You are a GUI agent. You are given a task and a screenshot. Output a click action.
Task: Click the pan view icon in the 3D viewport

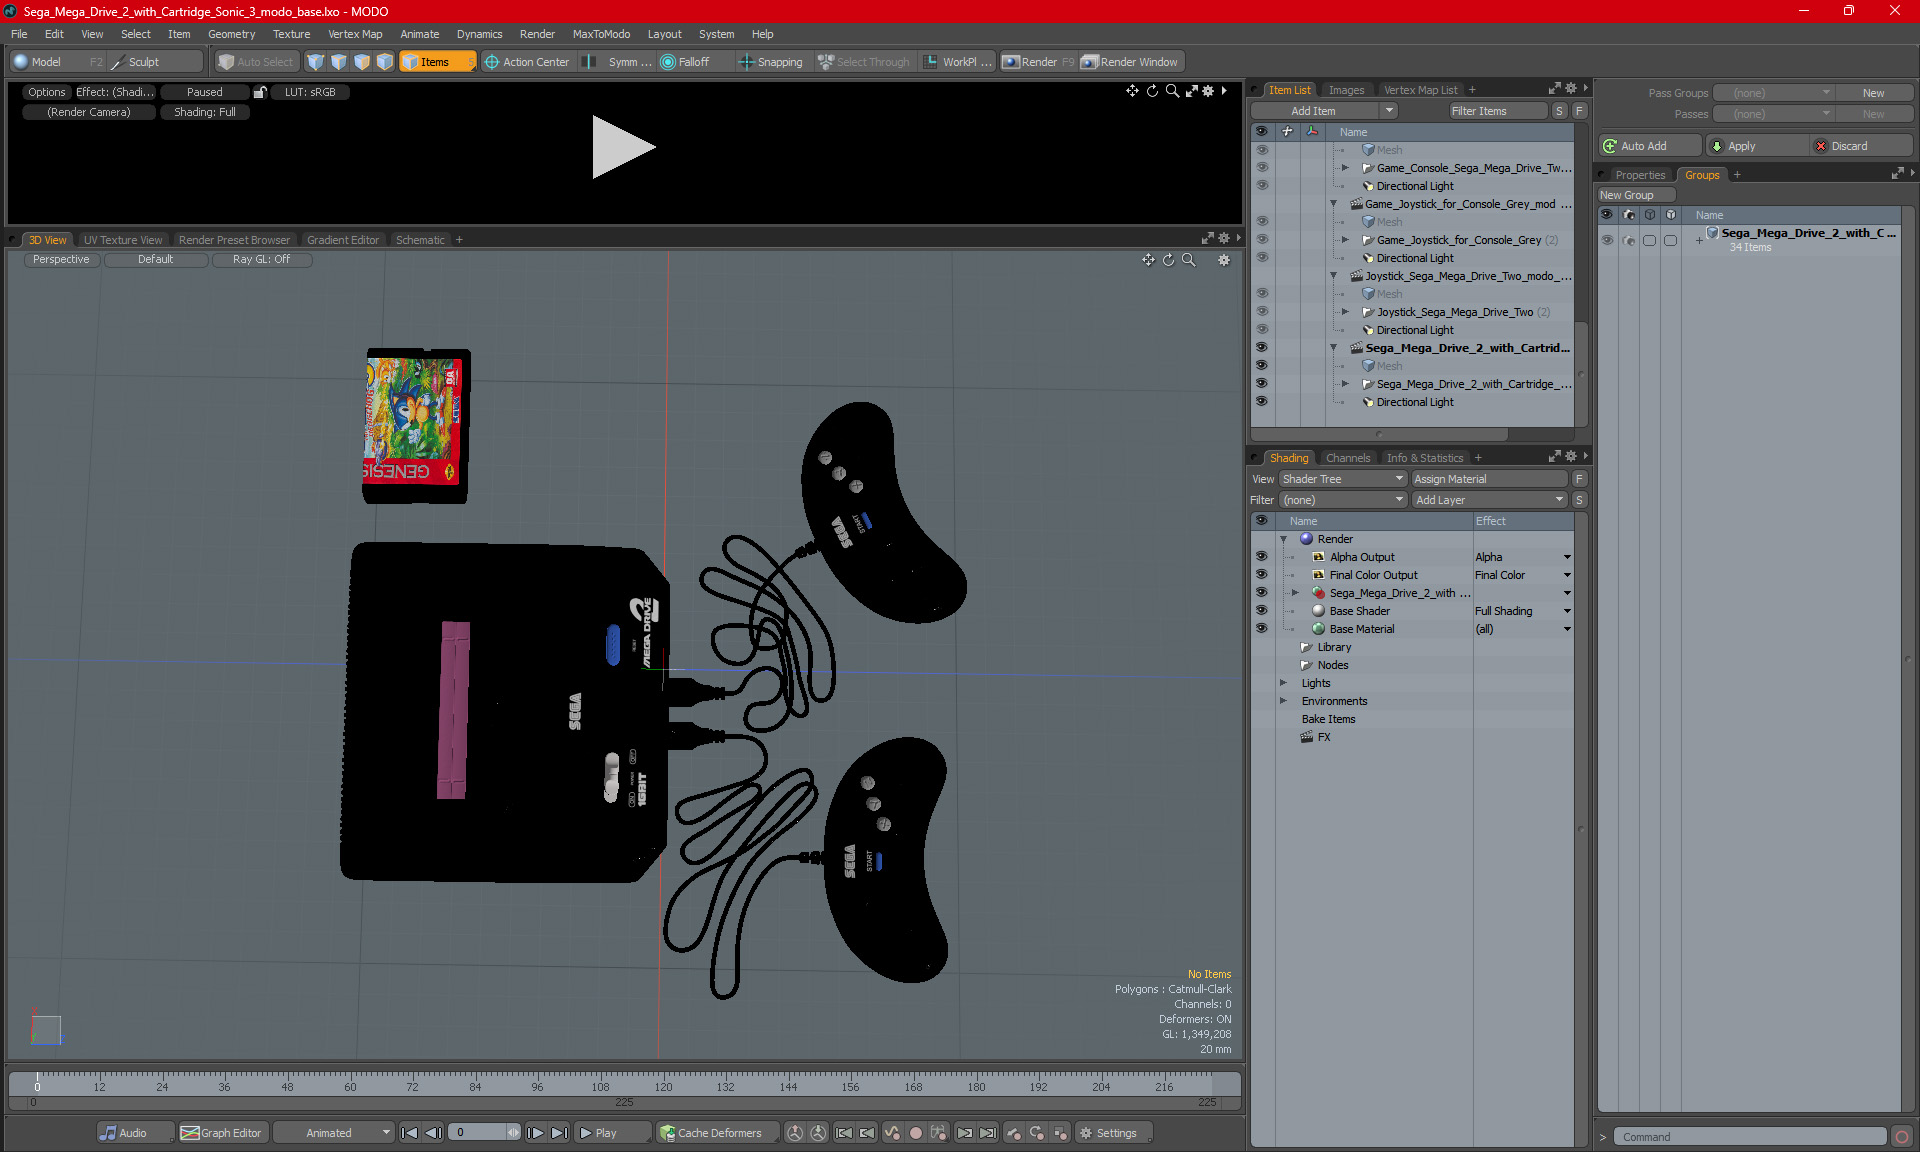[1148, 260]
